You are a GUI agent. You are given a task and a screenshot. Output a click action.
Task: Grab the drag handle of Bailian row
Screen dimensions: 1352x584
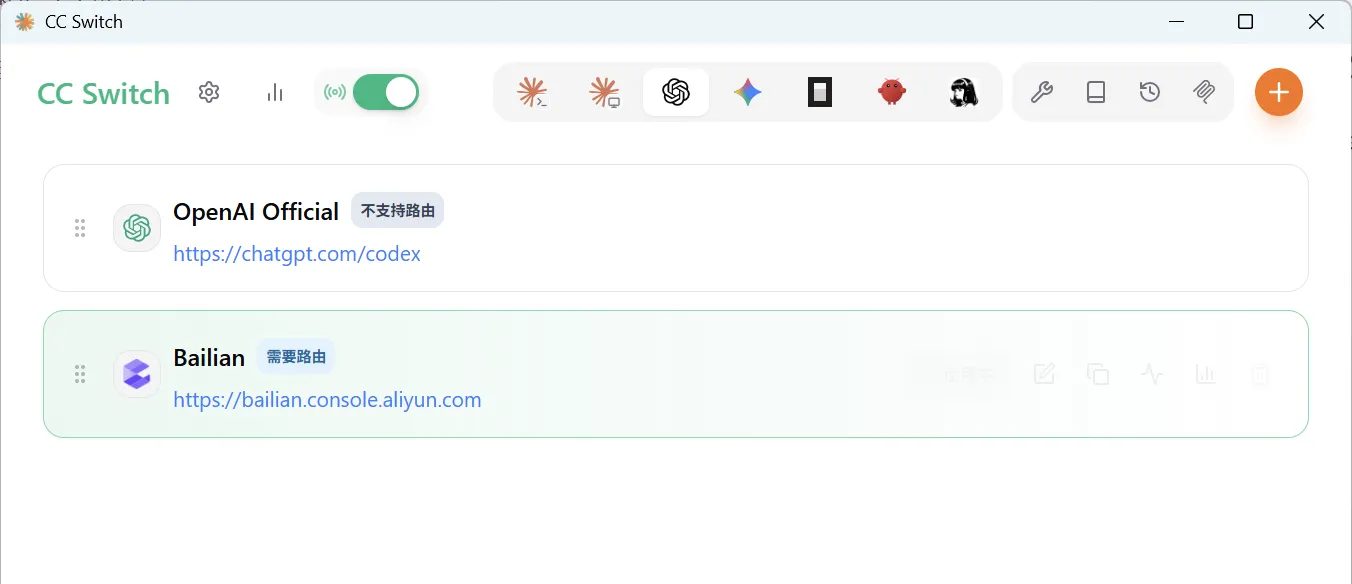[x=80, y=374]
